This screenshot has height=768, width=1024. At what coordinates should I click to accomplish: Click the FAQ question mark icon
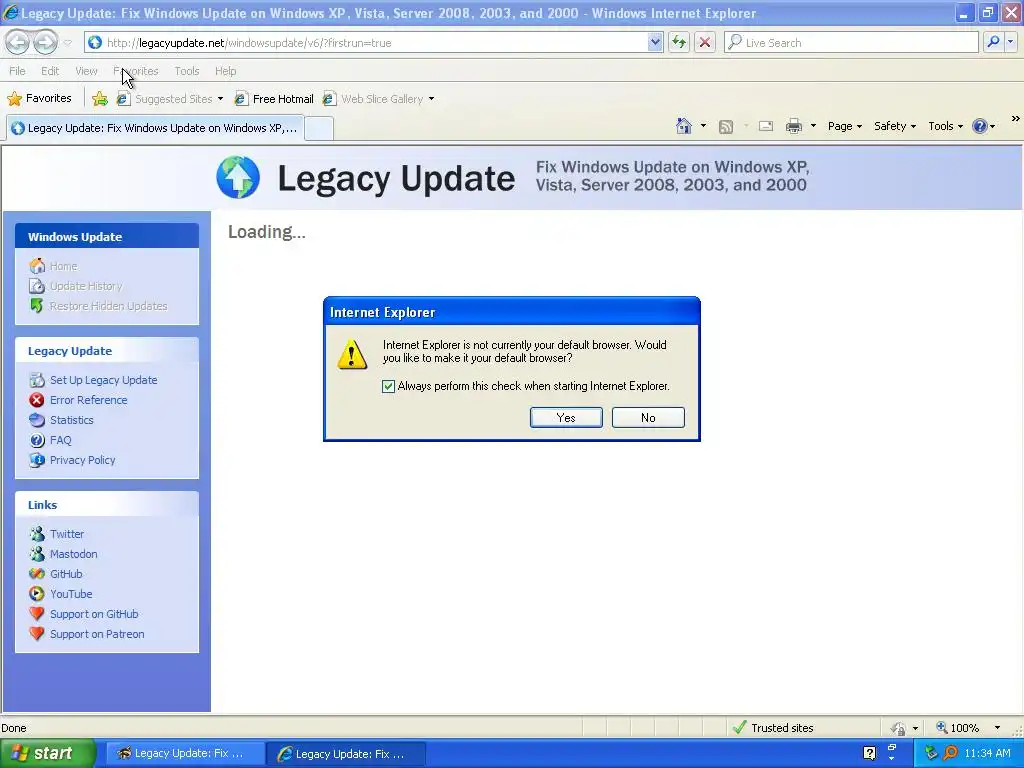coord(37,440)
